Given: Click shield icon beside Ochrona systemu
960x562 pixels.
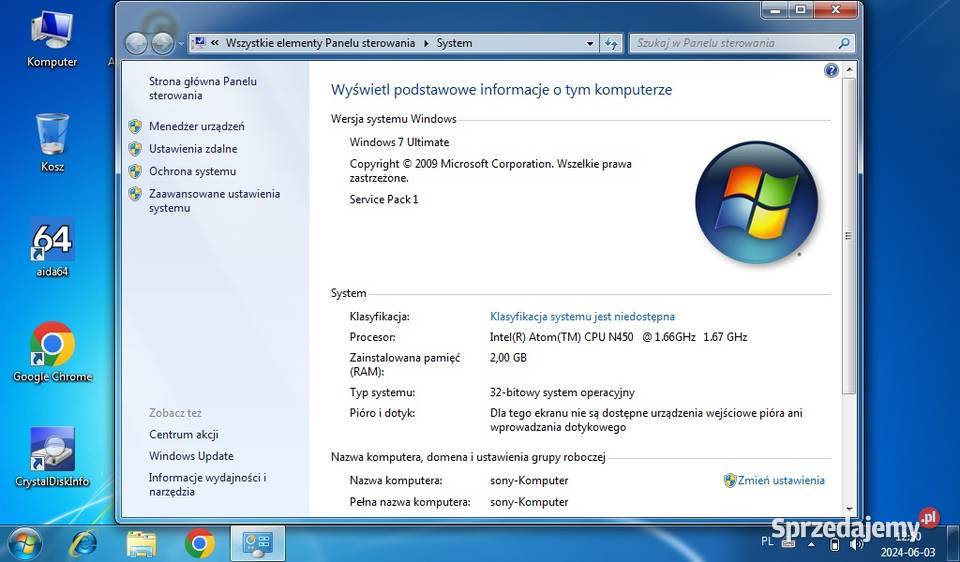Looking at the screenshot, I should [135, 171].
